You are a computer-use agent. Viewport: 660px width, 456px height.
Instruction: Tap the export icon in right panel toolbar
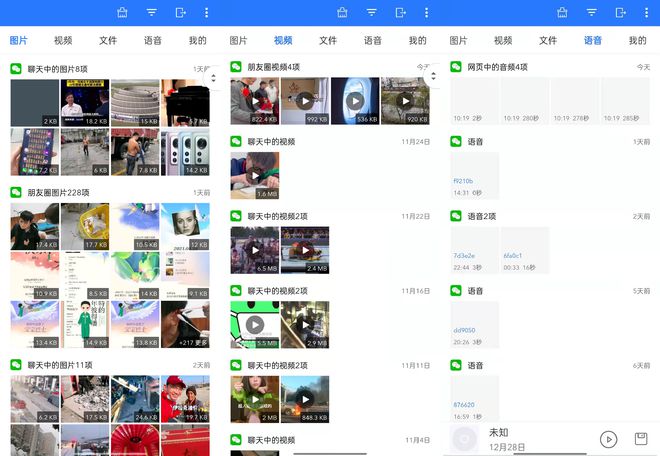click(x=621, y=13)
